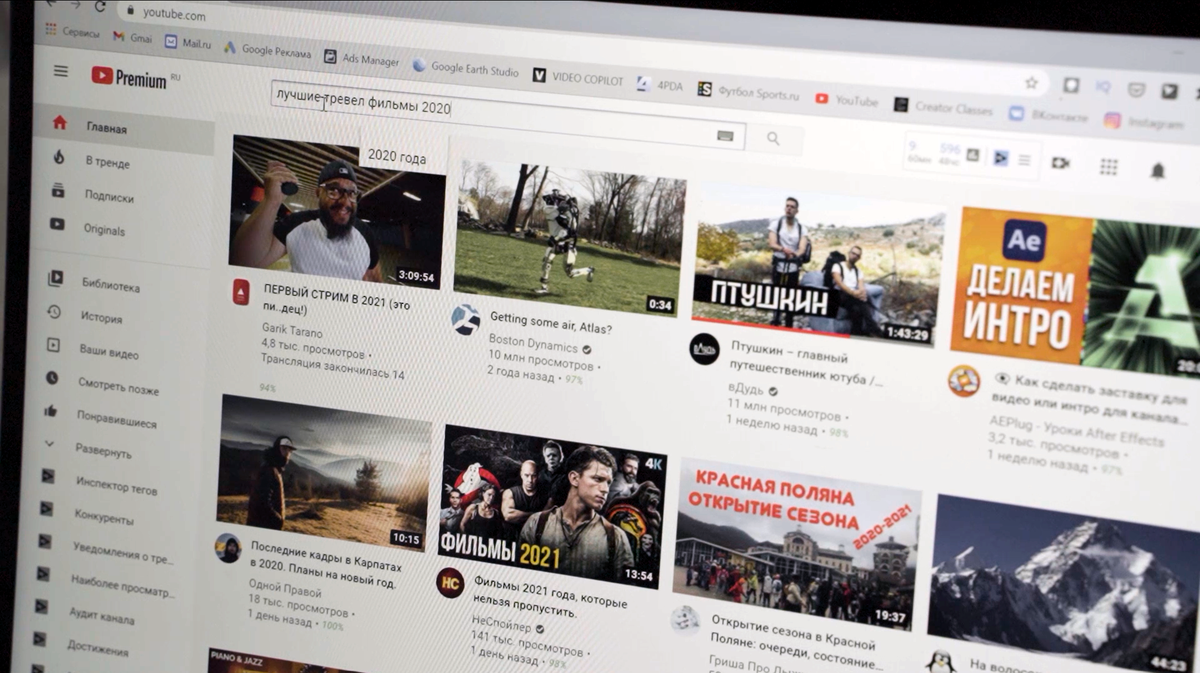1200x673 pixels.
Task: Click the Главная home icon in sidebar
Action: (59, 123)
